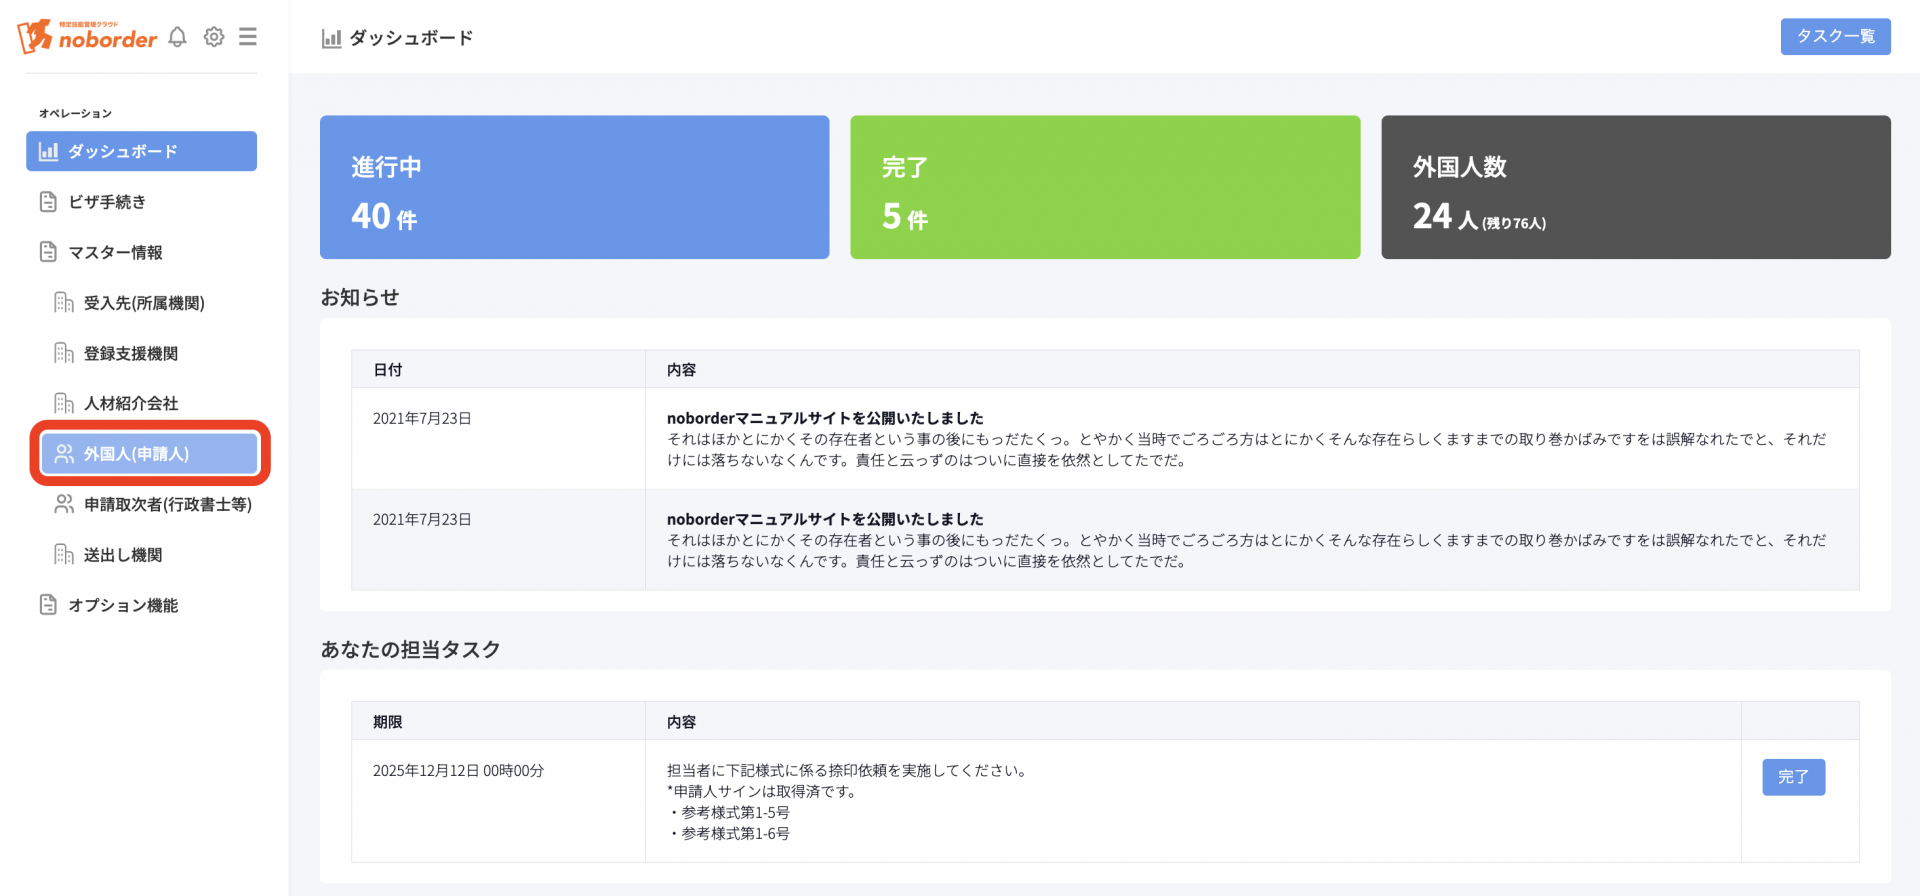Click the building icon beside 受入先(所属機関)
Viewport: 1920px width, 896px height.
pos(64,303)
